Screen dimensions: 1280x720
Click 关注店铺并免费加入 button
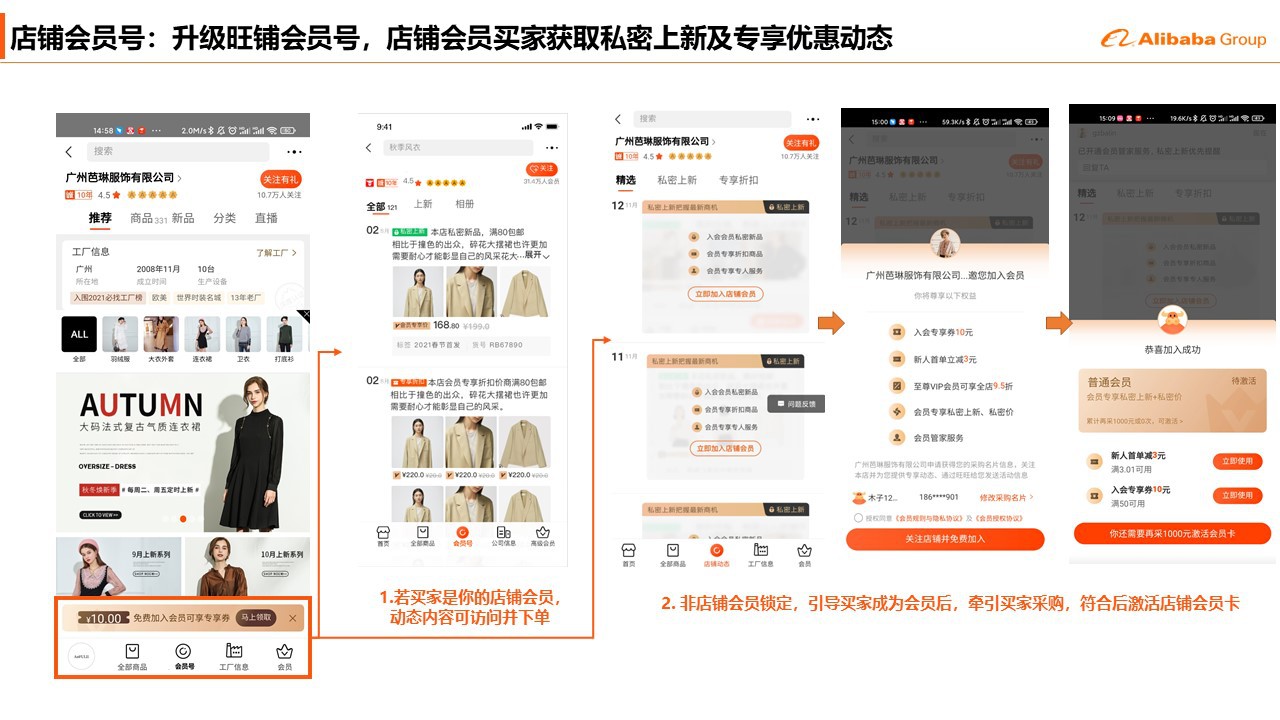pyautogui.click(x=945, y=539)
